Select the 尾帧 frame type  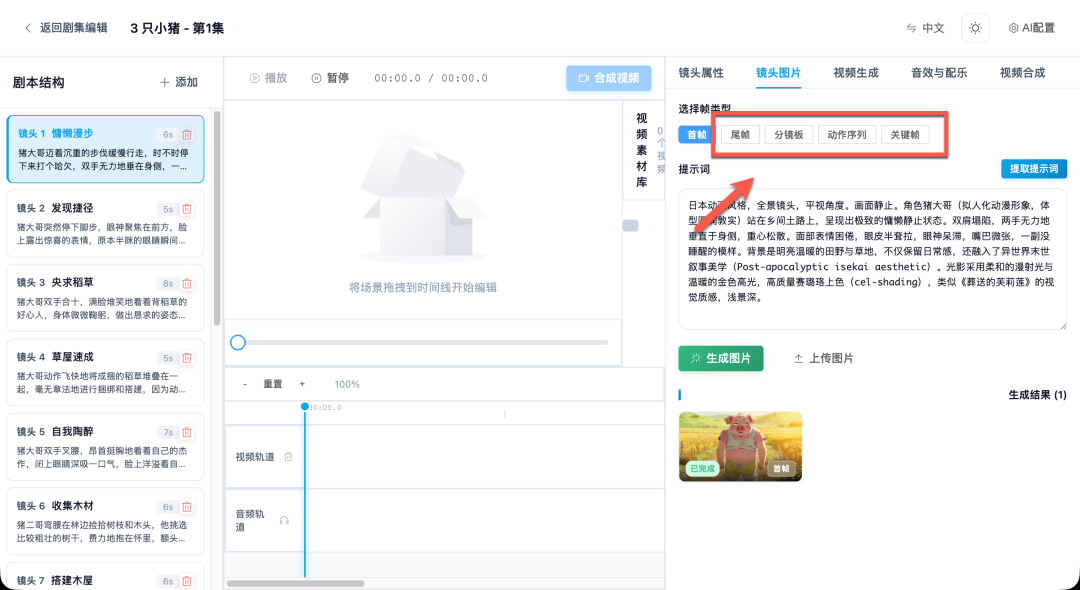tap(739, 135)
